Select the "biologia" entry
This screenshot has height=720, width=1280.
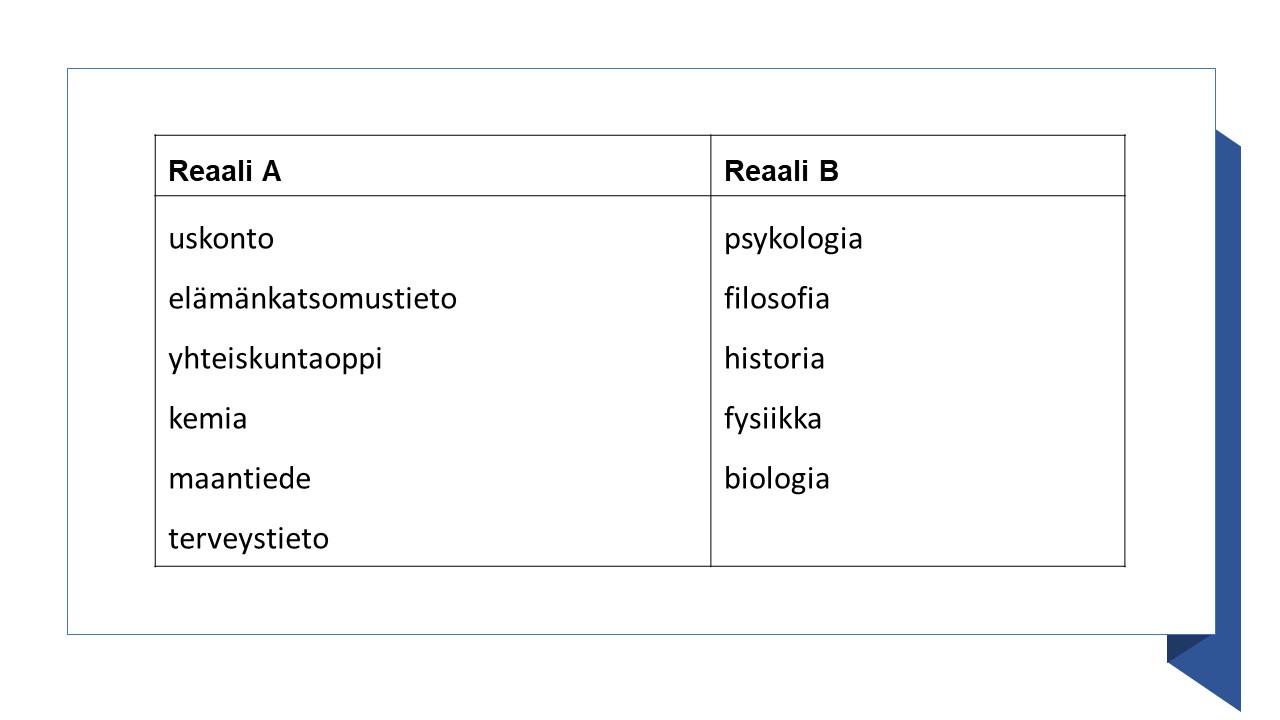pos(777,478)
